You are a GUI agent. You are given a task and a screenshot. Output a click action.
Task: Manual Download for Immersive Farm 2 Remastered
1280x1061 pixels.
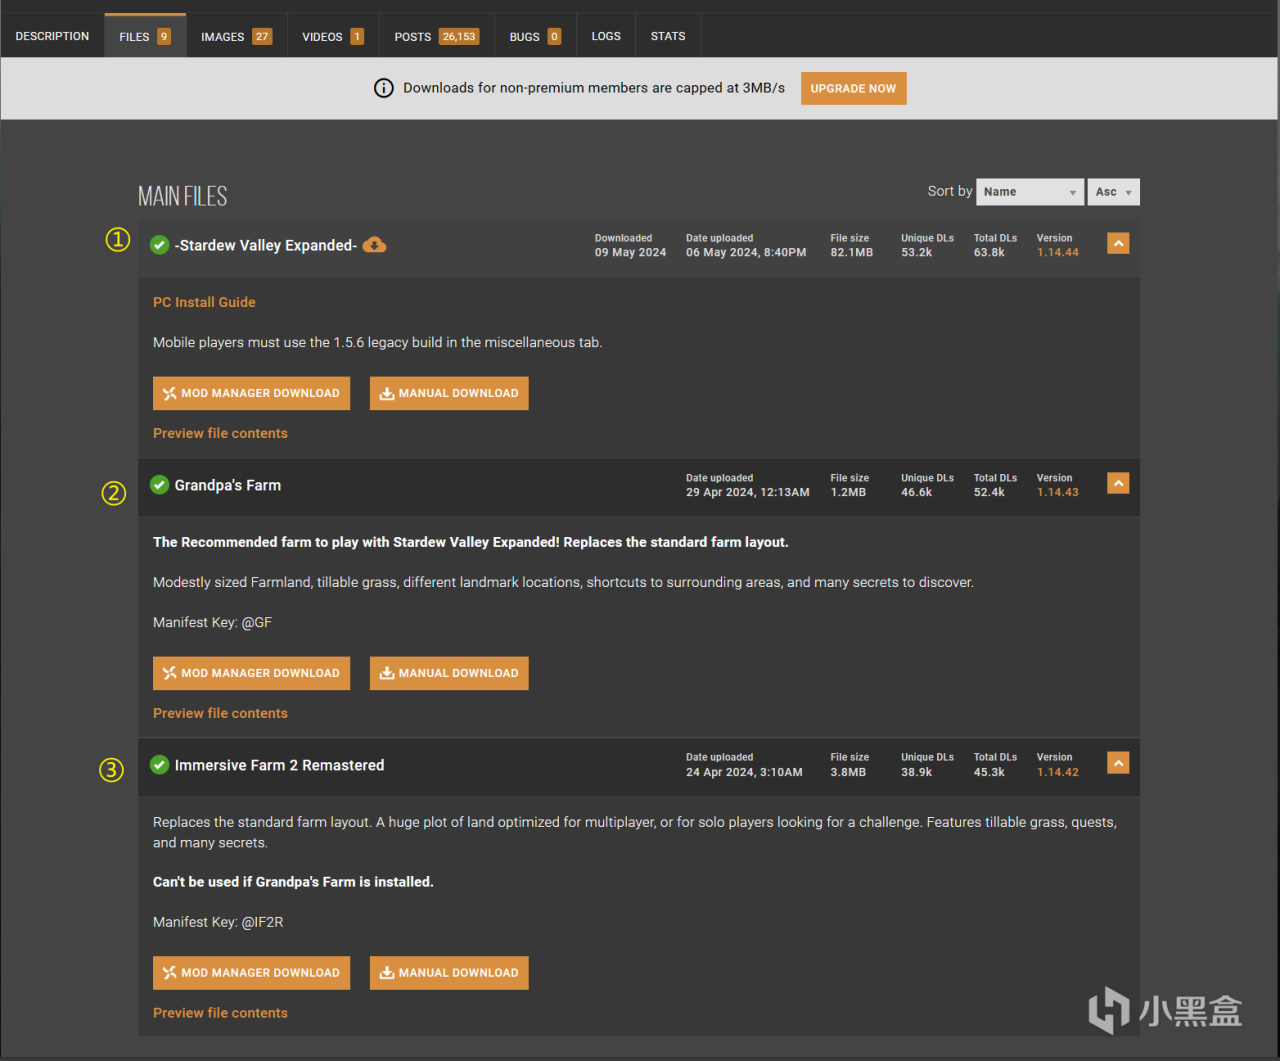[x=449, y=972]
